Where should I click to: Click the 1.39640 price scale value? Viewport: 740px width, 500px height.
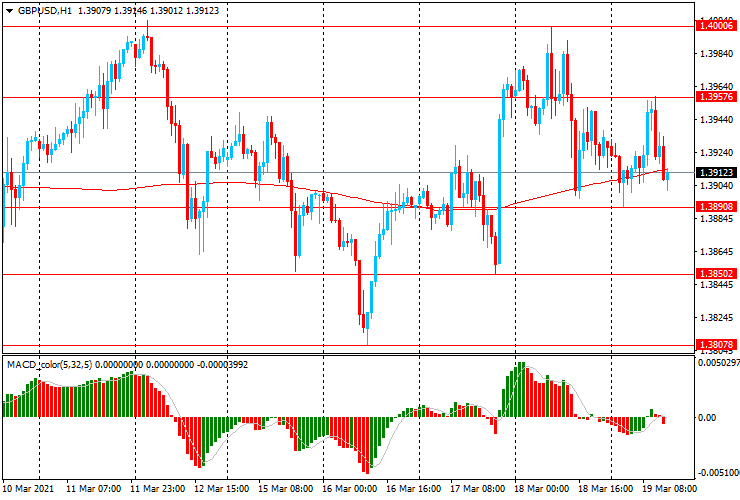tap(716, 86)
